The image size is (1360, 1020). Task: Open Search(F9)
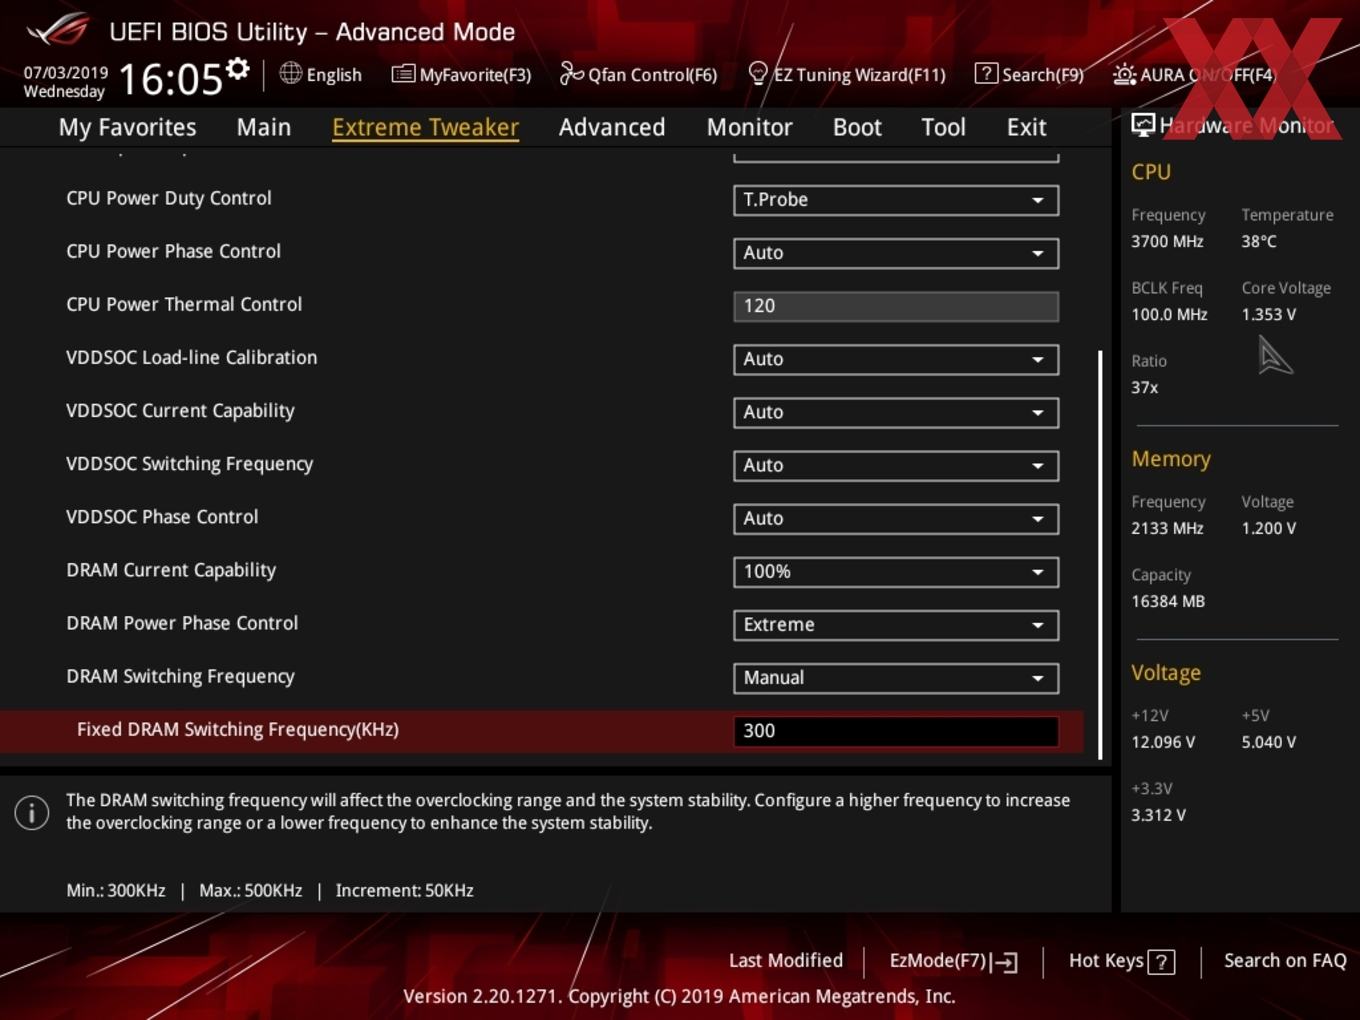pyautogui.click(x=1029, y=74)
